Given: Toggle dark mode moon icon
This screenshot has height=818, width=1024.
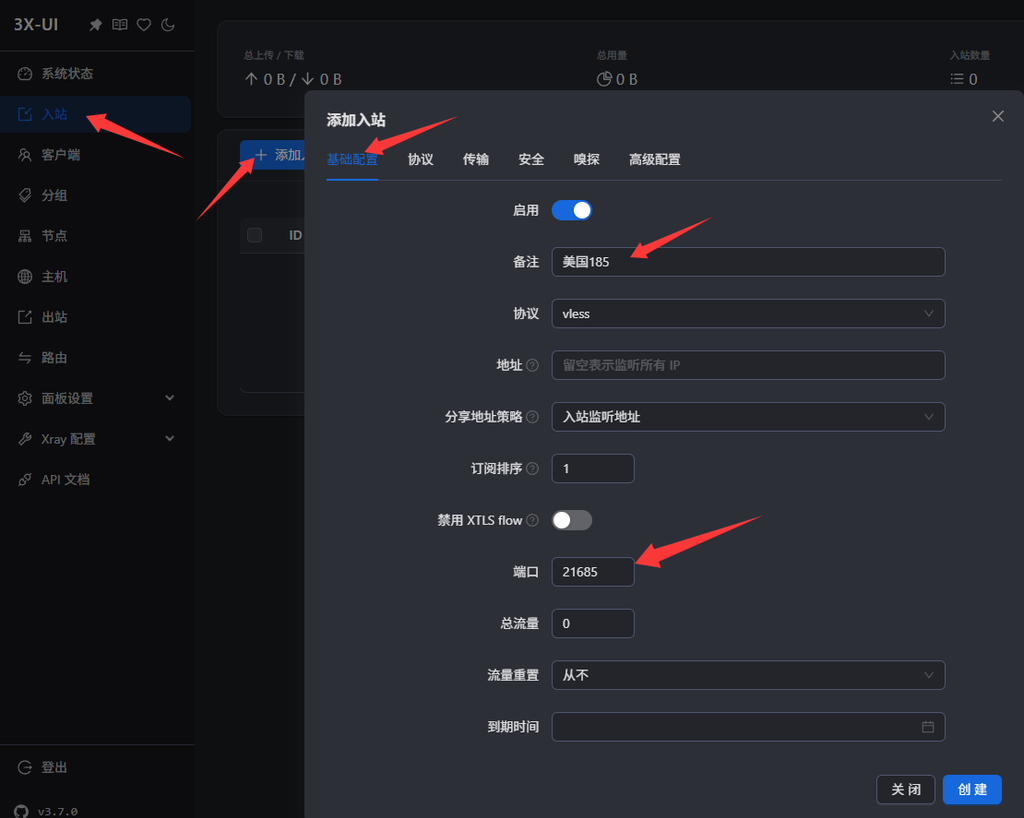Looking at the screenshot, I should [x=168, y=25].
